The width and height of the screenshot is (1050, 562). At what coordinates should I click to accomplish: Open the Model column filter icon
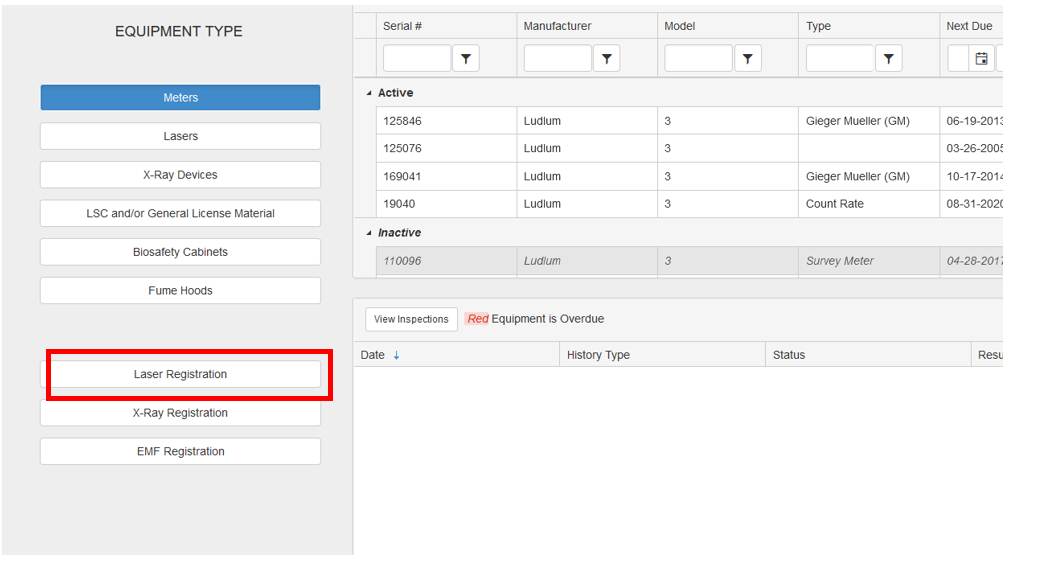pyautogui.click(x=747, y=59)
